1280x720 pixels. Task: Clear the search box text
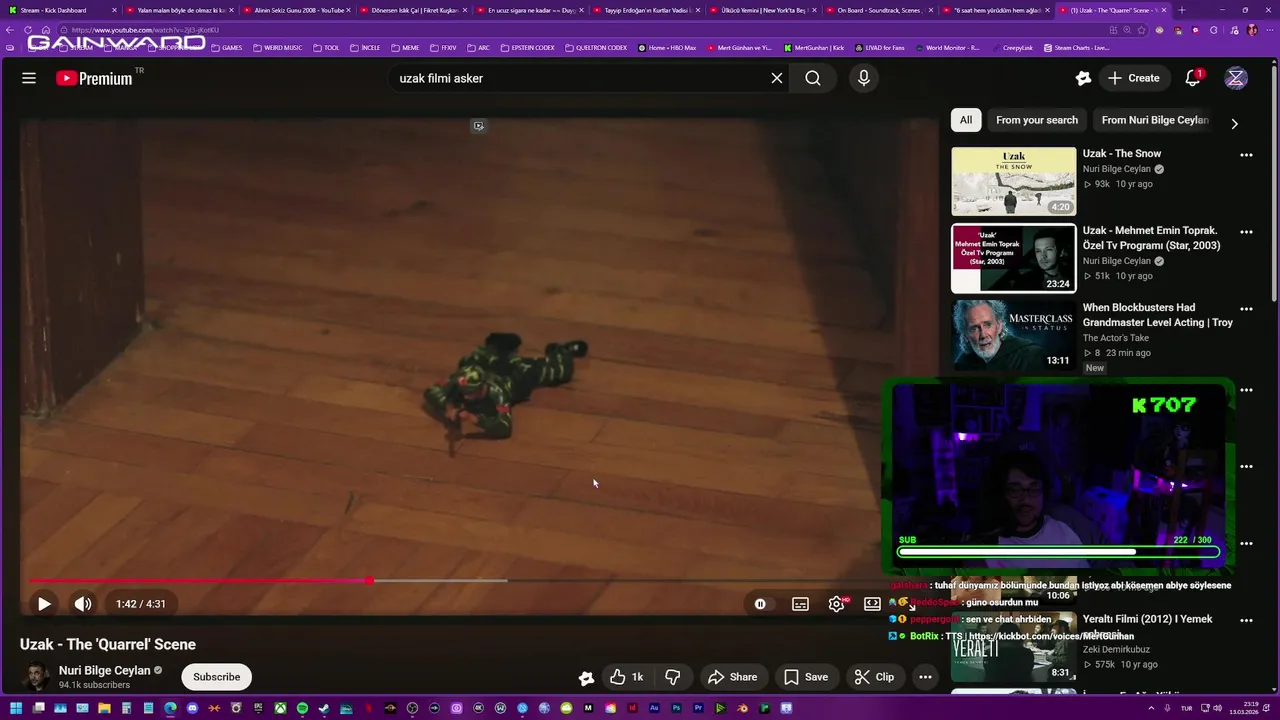click(x=776, y=78)
